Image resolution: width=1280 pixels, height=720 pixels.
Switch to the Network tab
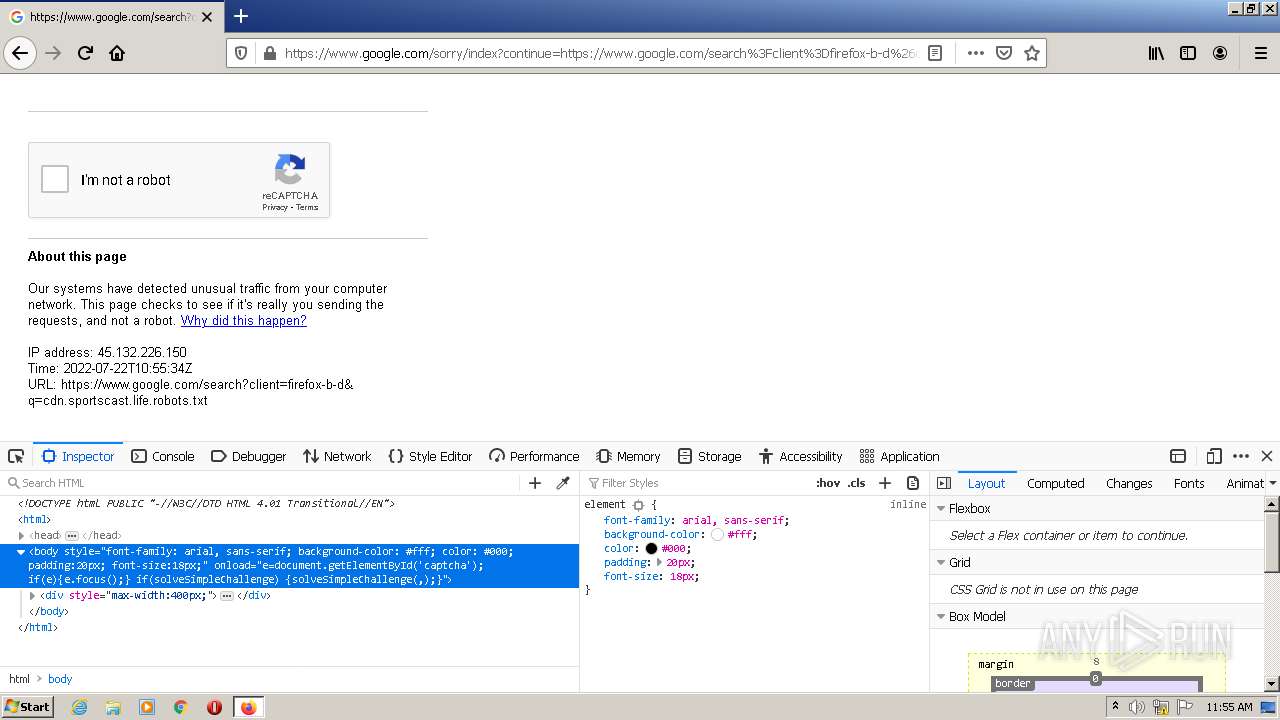pyautogui.click(x=337, y=456)
